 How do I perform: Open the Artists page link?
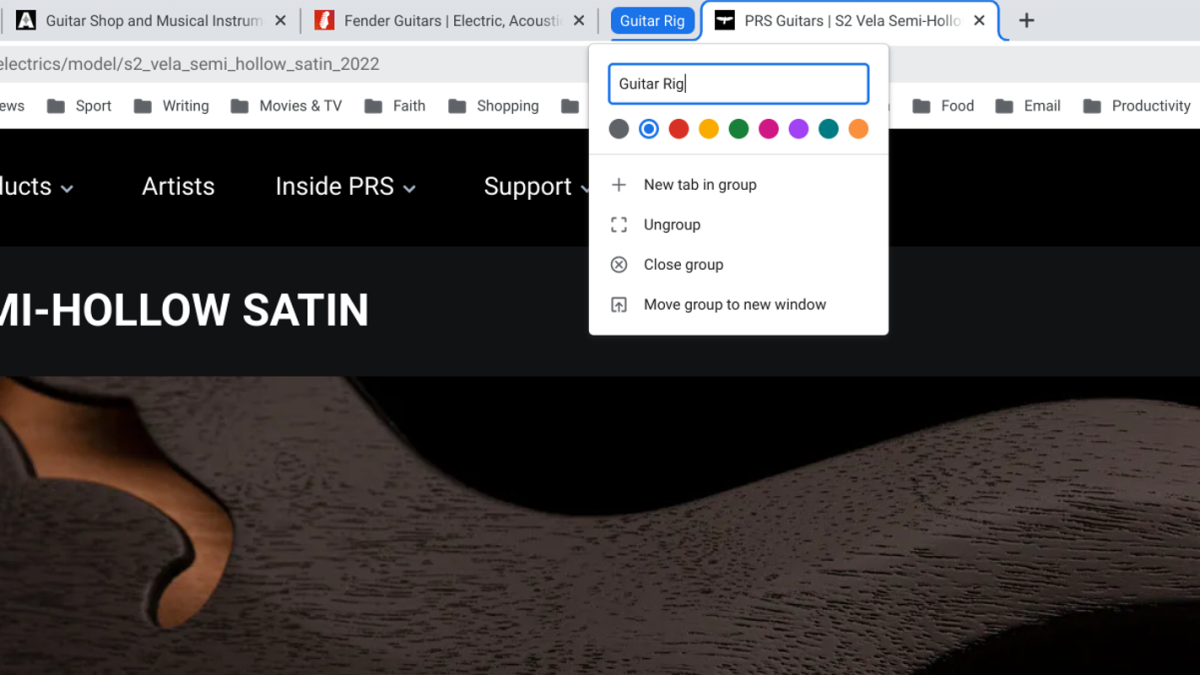click(x=178, y=187)
